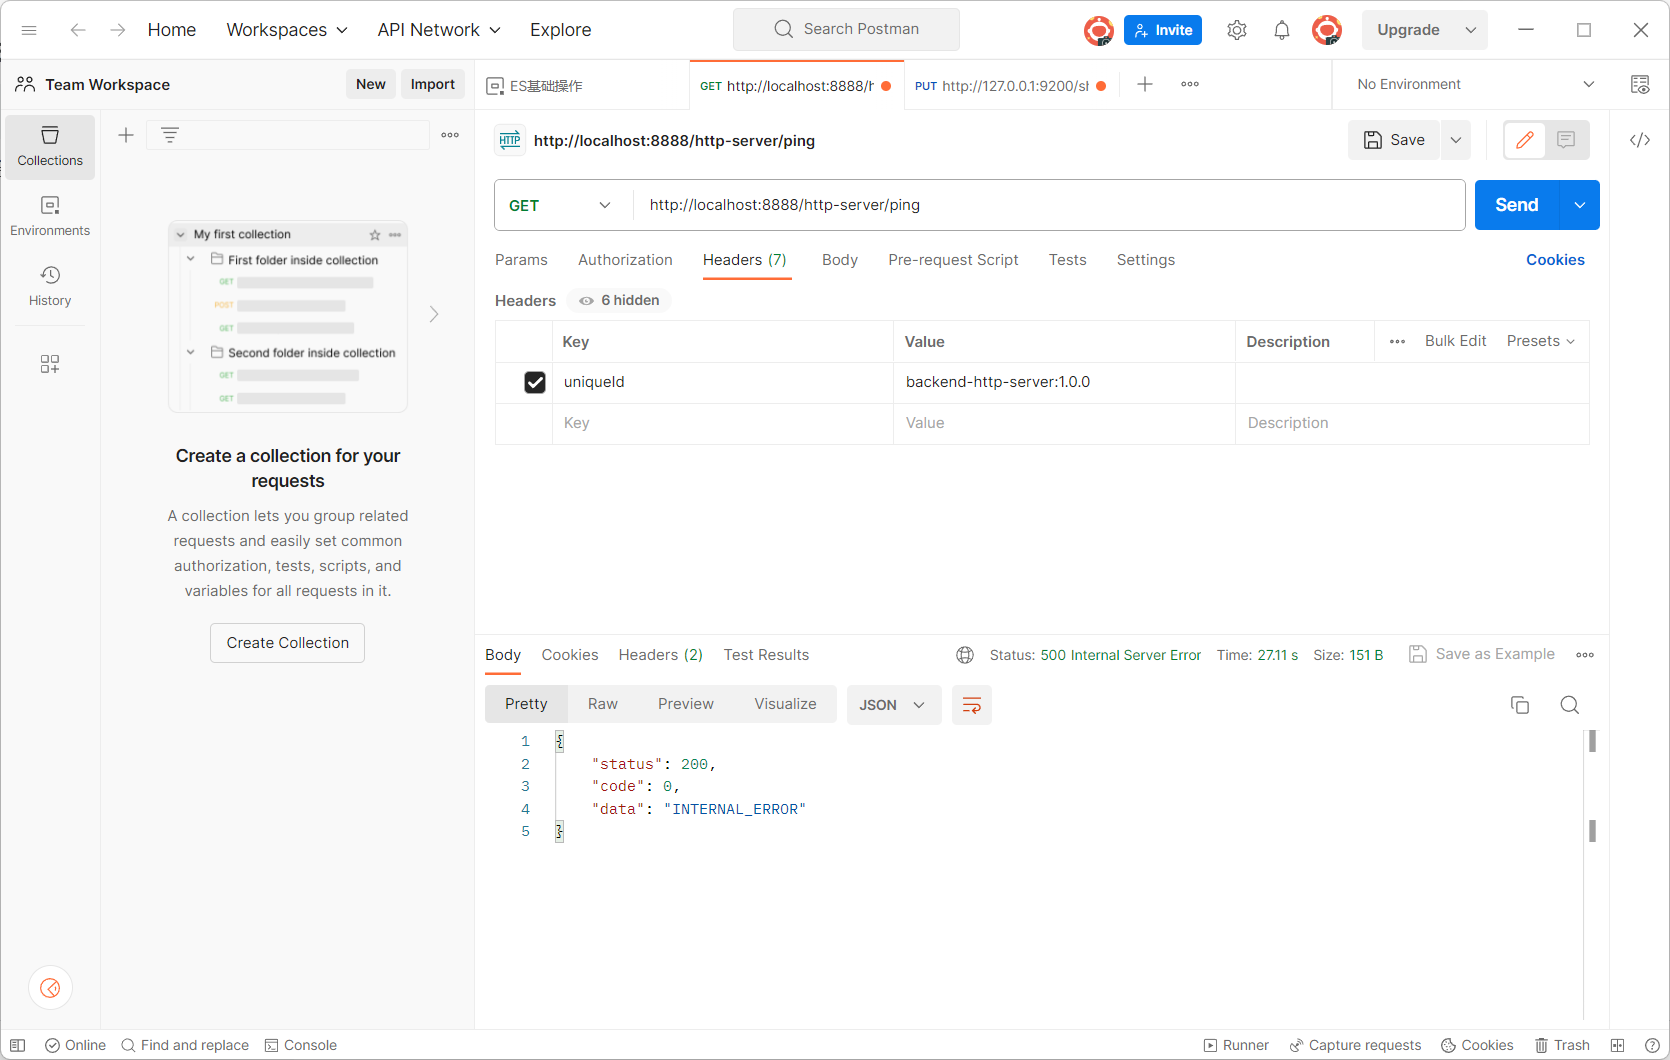Click the New button
This screenshot has width=1670, height=1060.
click(371, 84)
